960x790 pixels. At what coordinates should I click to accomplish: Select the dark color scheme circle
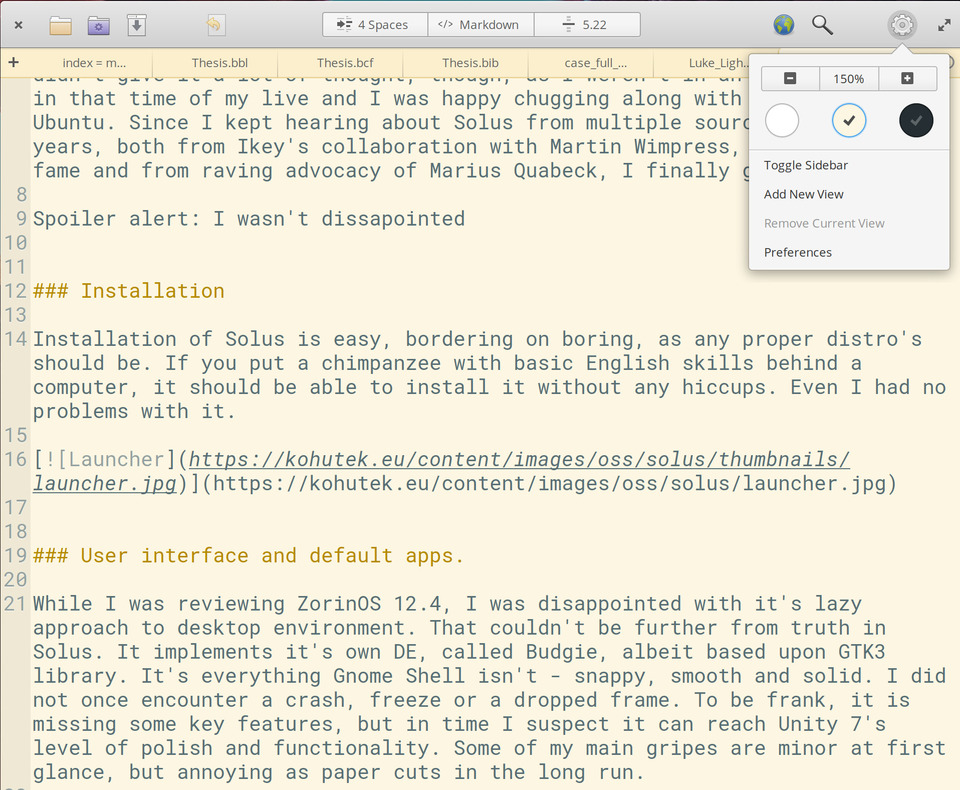click(916, 120)
